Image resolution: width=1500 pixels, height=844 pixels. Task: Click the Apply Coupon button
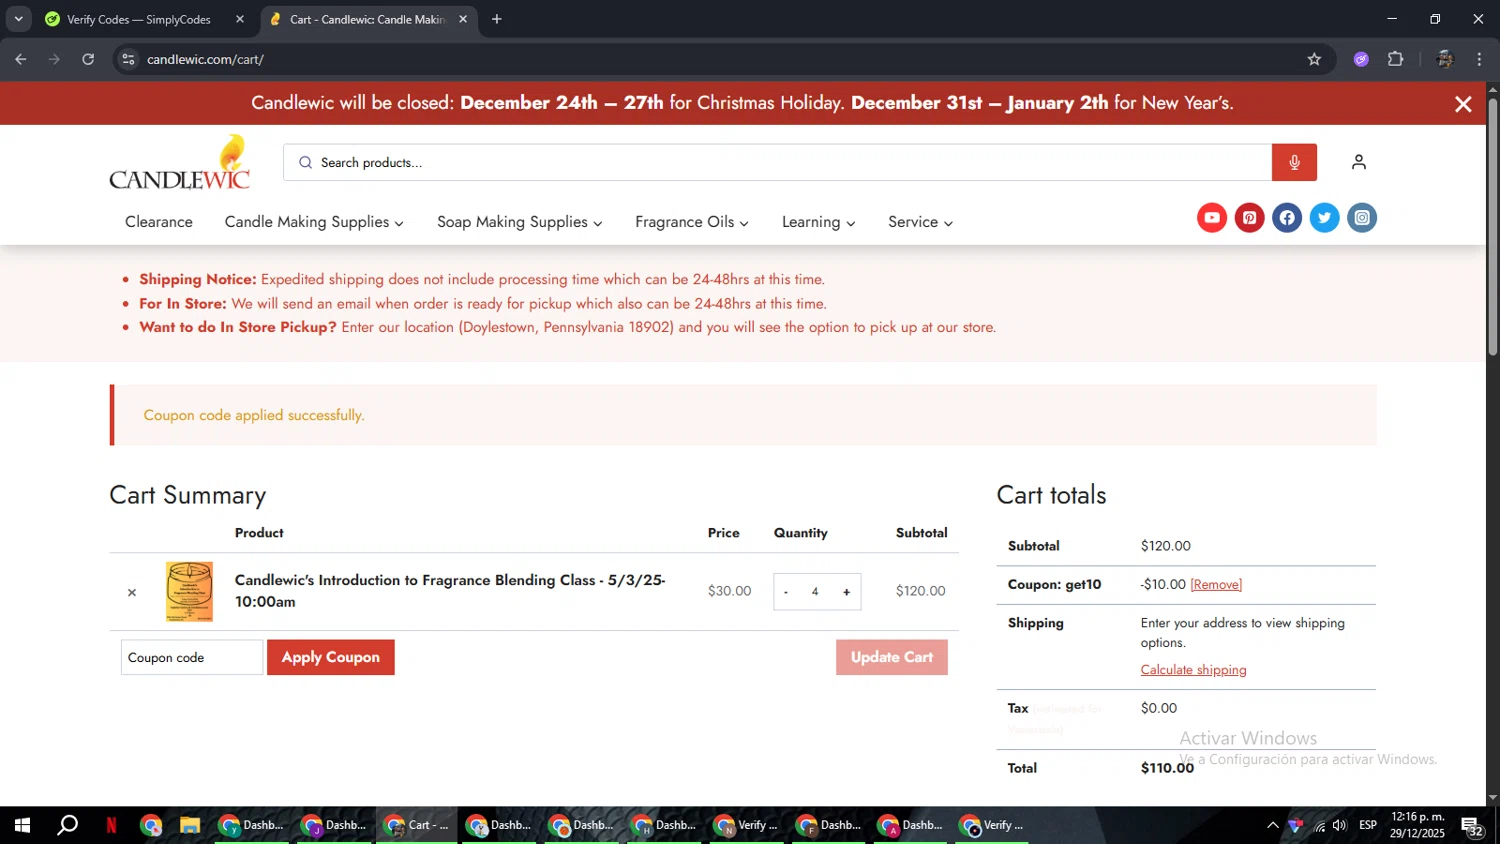[331, 657]
